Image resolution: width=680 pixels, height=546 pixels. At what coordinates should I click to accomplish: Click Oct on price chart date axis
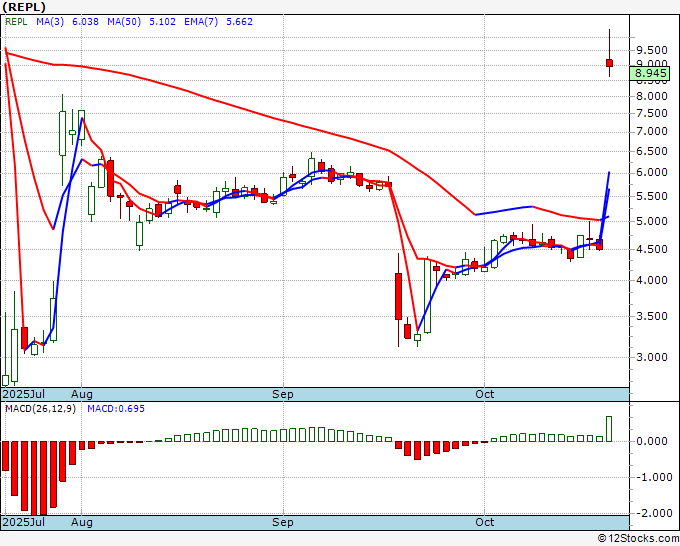click(x=484, y=394)
